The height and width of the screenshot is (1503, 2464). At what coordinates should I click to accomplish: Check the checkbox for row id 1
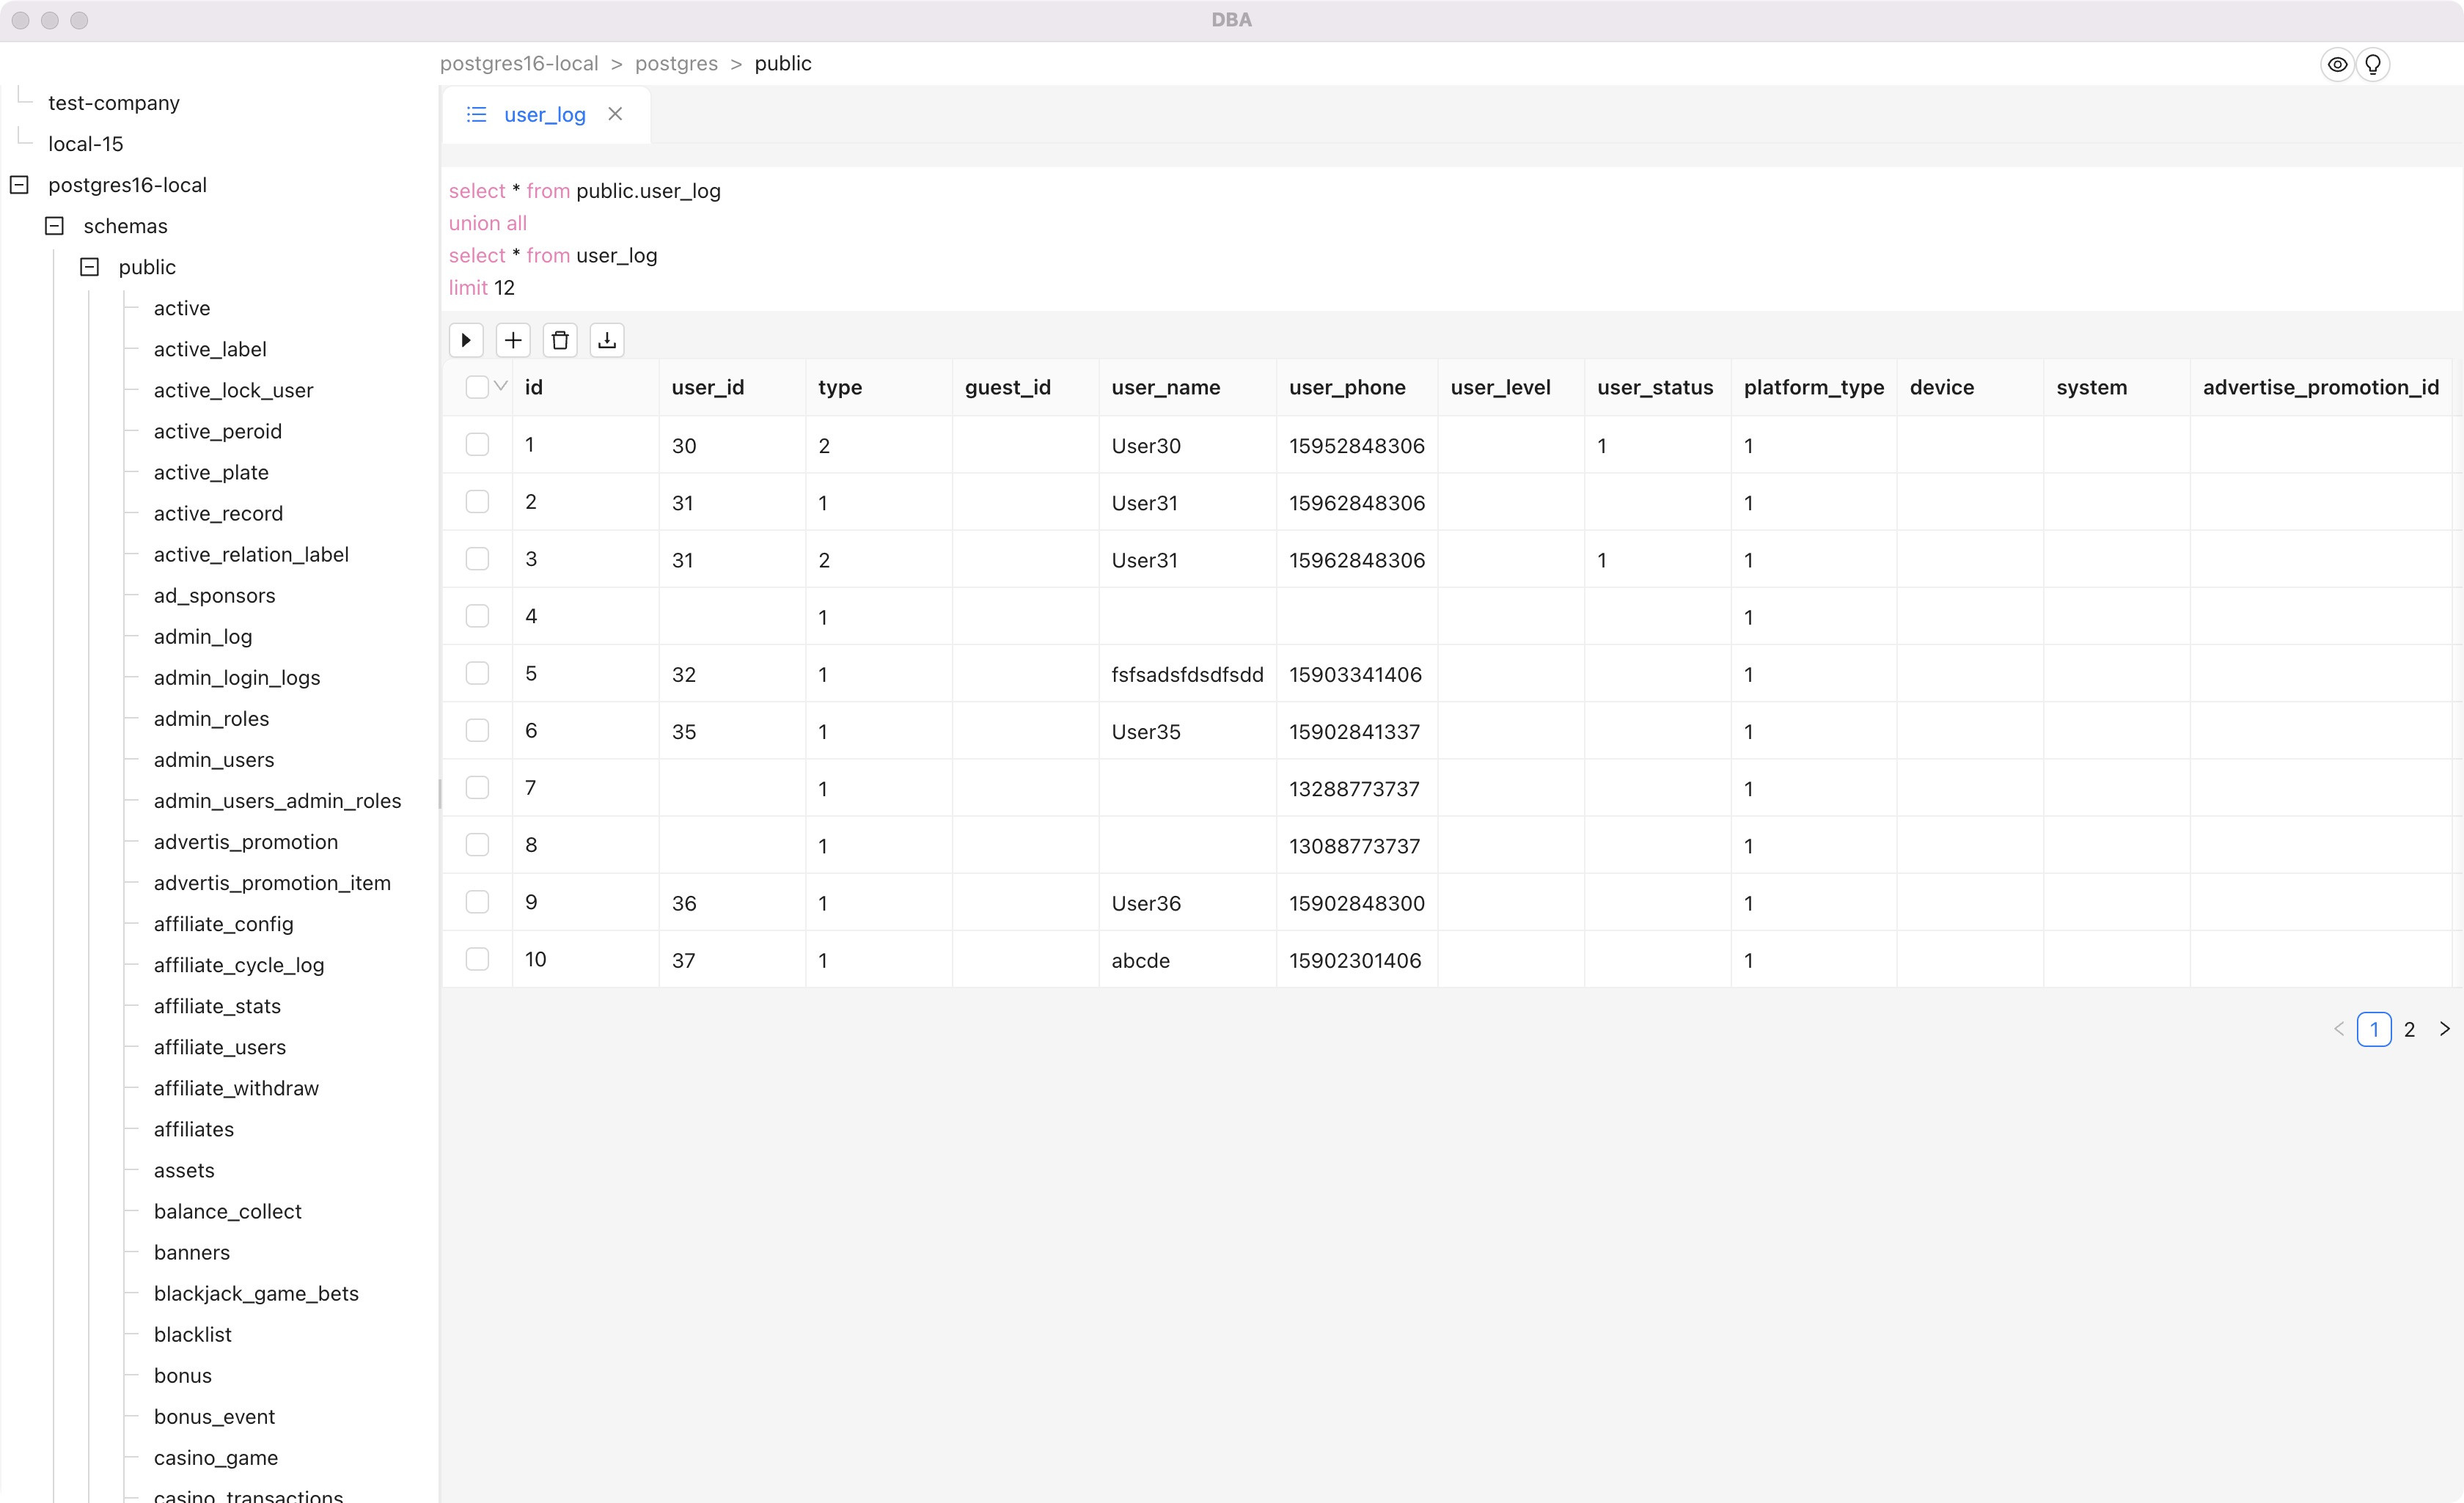pyautogui.click(x=477, y=445)
